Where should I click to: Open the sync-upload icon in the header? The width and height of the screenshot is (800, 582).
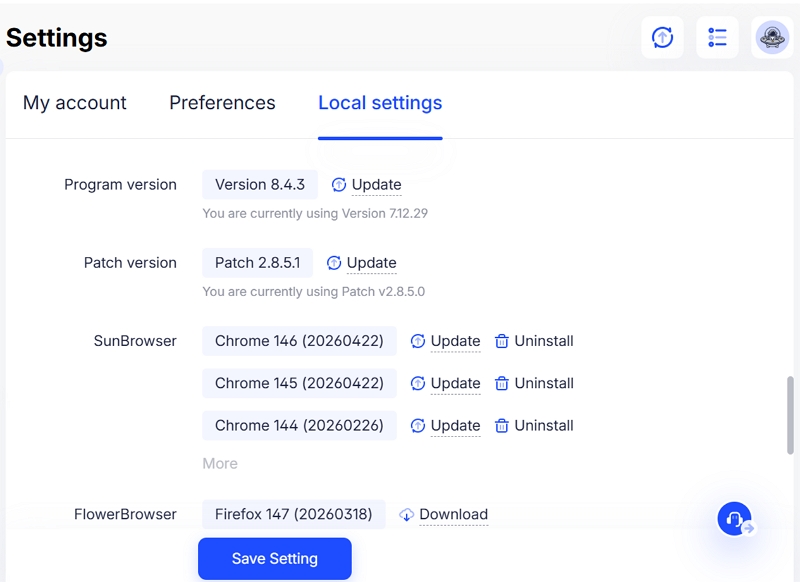(x=662, y=37)
